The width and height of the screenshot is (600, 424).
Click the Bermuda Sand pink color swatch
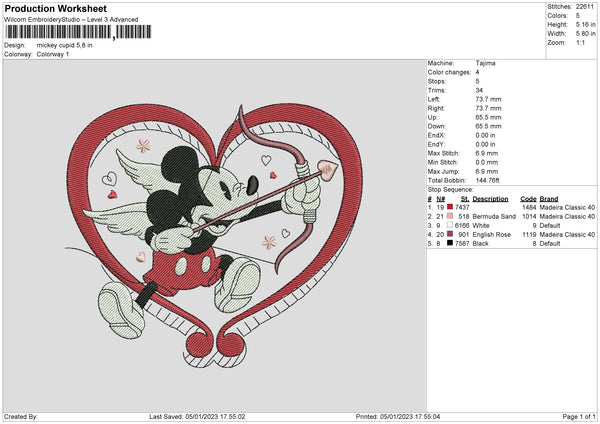click(450, 216)
